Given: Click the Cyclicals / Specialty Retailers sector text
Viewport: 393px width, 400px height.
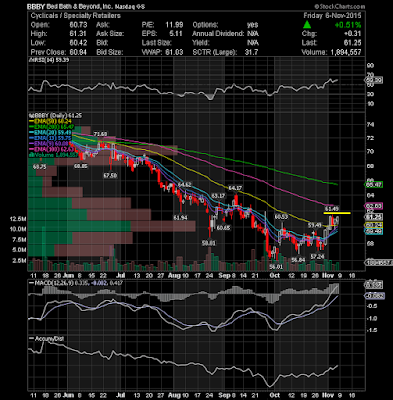Looking at the screenshot, I should pos(75,16).
